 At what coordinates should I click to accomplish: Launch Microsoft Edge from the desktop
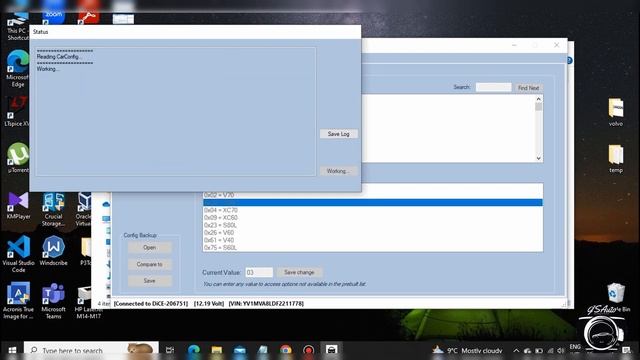18,69
